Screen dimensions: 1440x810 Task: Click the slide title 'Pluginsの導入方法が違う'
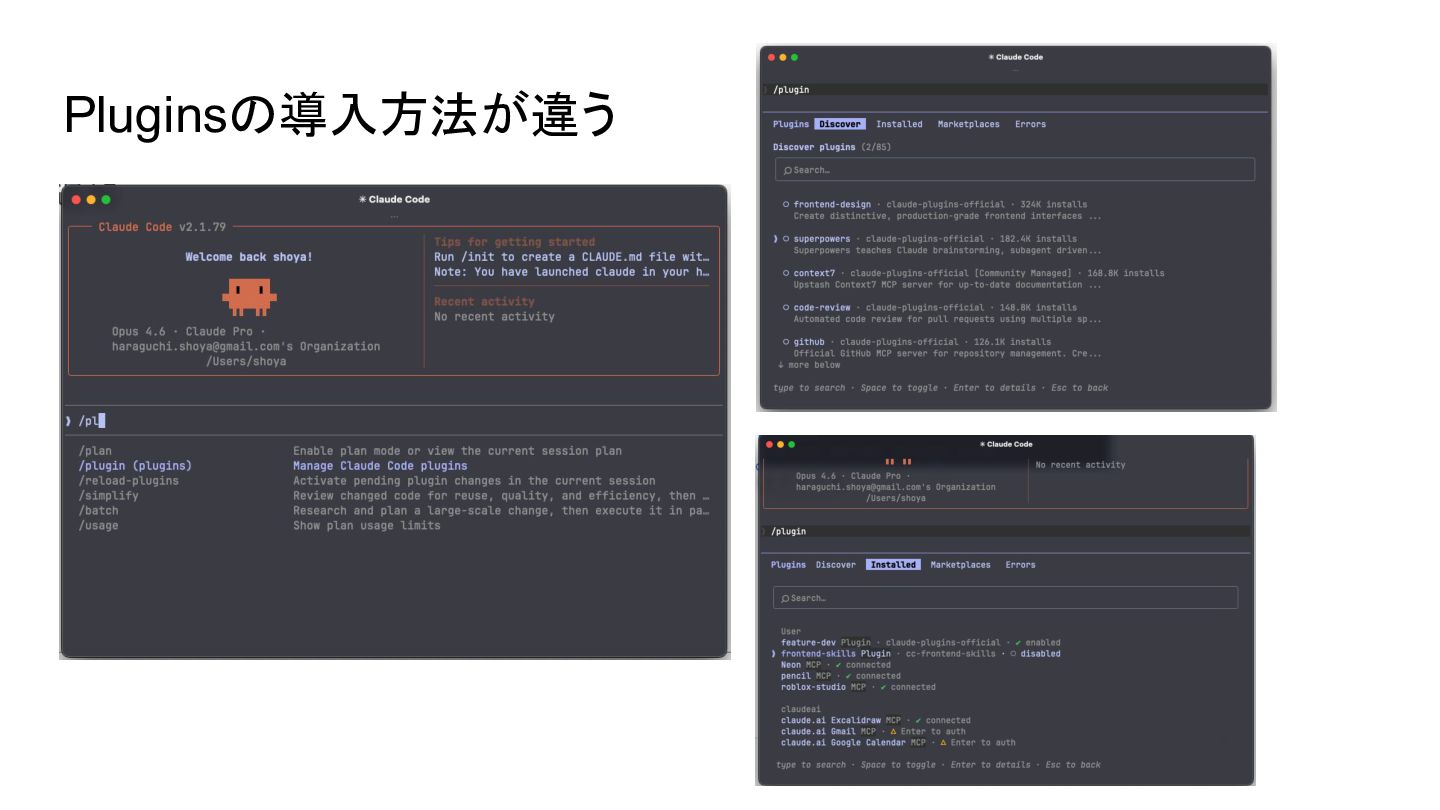[x=340, y=117]
